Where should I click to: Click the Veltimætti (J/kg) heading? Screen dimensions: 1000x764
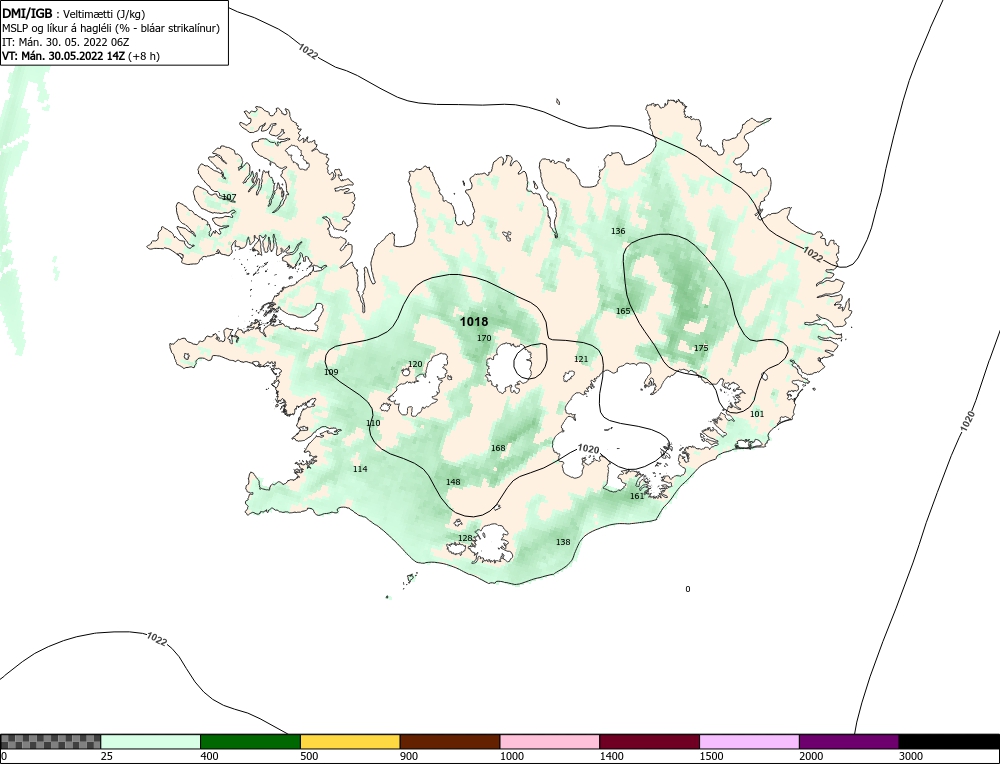[x=104, y=13]
